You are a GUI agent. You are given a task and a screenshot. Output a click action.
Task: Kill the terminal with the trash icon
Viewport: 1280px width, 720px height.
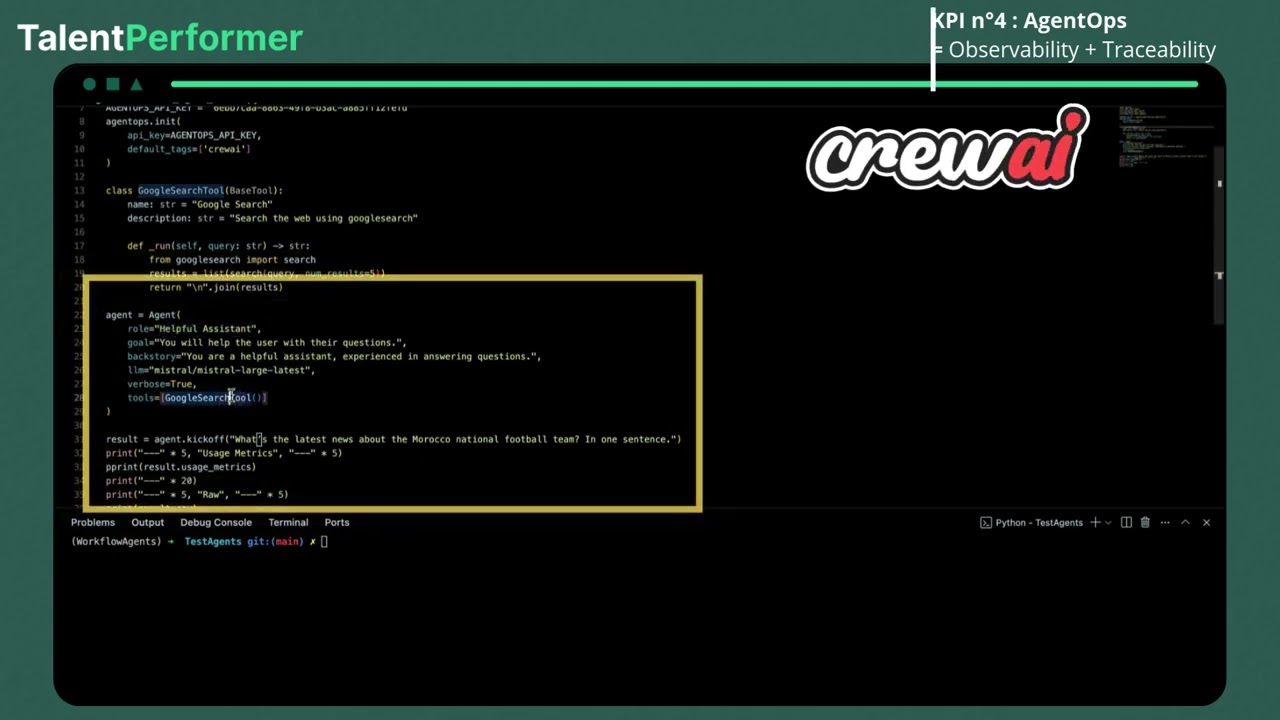point(1145,522)
